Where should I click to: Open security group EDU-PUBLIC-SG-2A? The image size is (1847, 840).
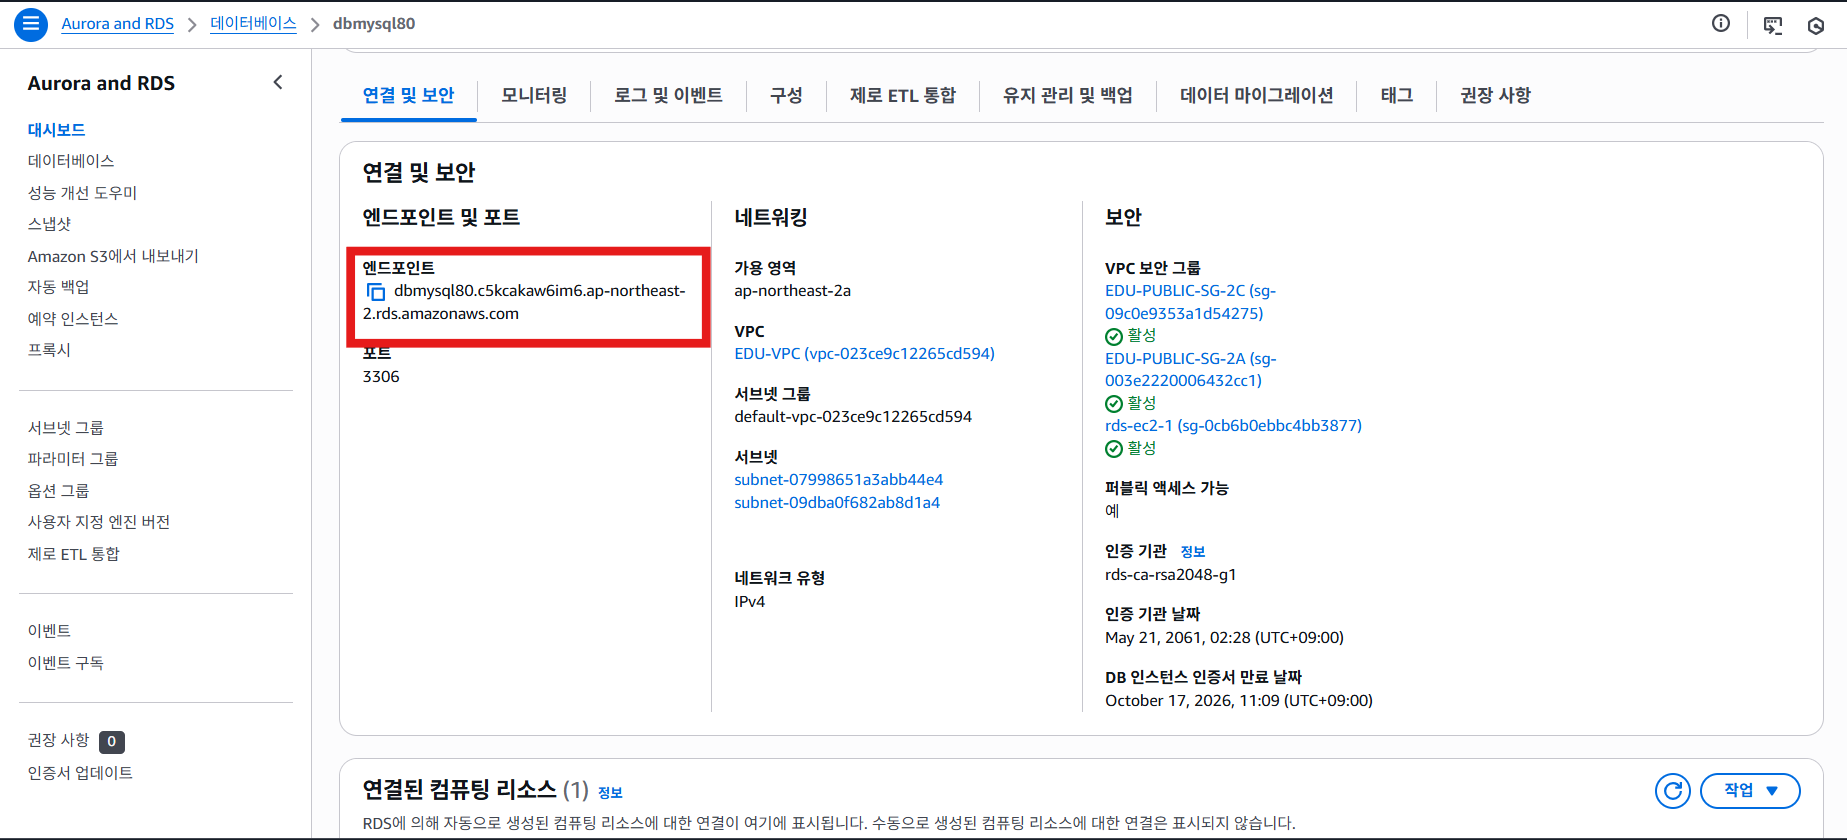coord(1190,369)
